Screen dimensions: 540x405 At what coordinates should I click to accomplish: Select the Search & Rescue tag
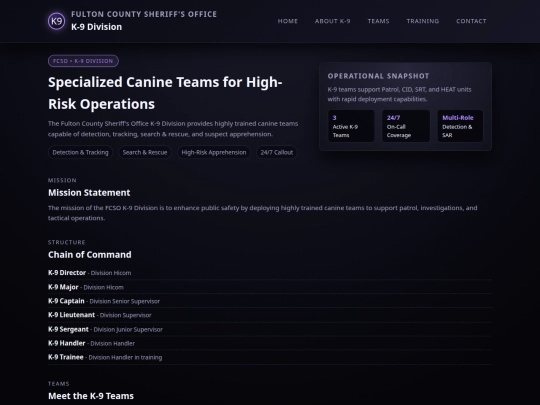coord(145,152)
